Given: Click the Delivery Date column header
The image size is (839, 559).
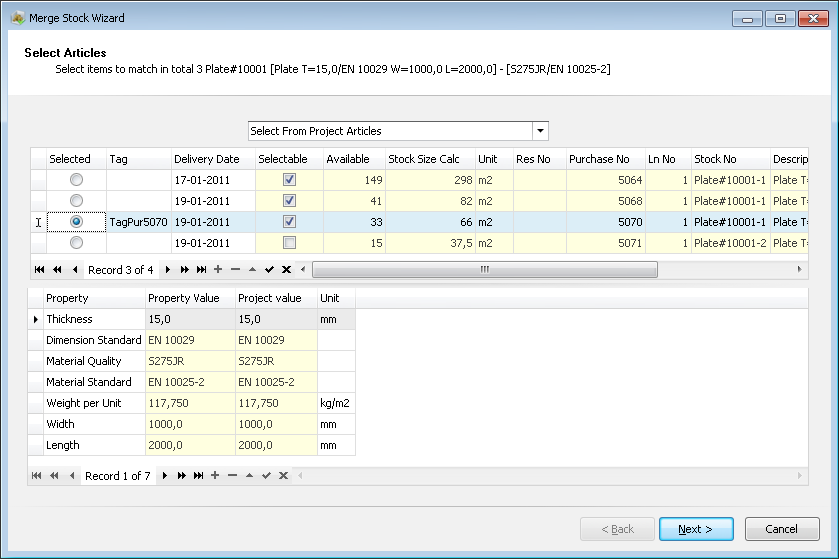Looking at the screenshot, I should point(206,159).
